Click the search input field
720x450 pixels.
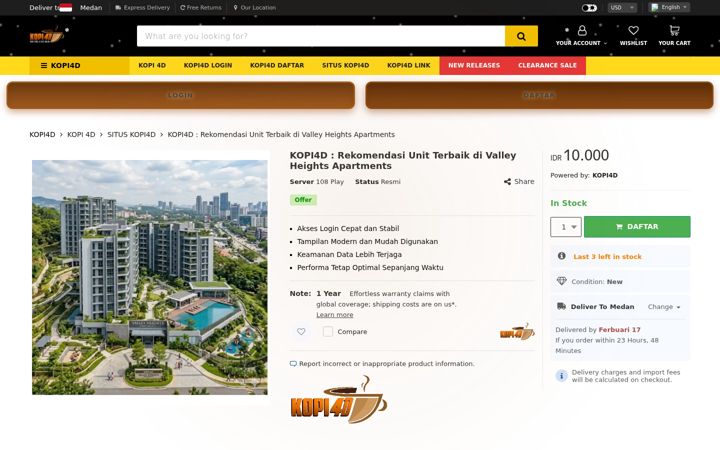[321, 36]
